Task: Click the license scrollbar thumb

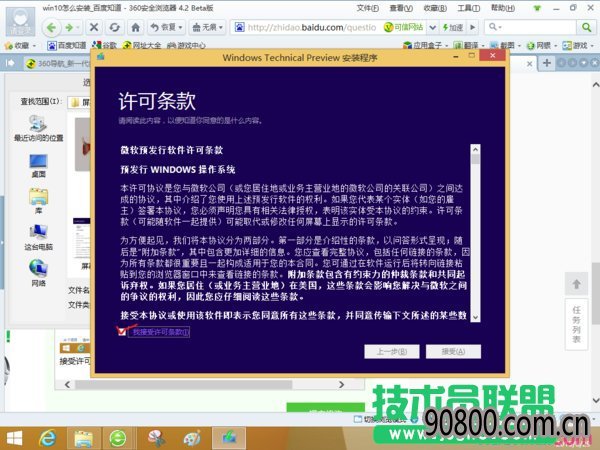Action: point(475,159)
